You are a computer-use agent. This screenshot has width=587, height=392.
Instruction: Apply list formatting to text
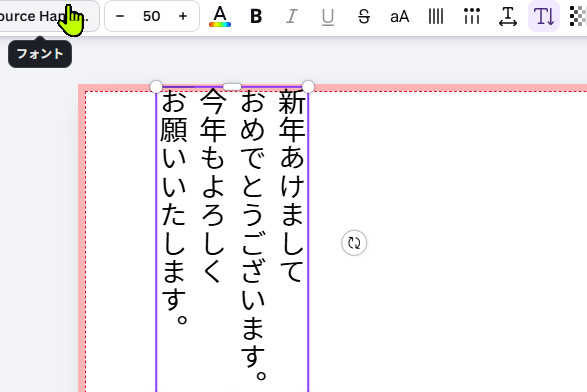point(472,16)
